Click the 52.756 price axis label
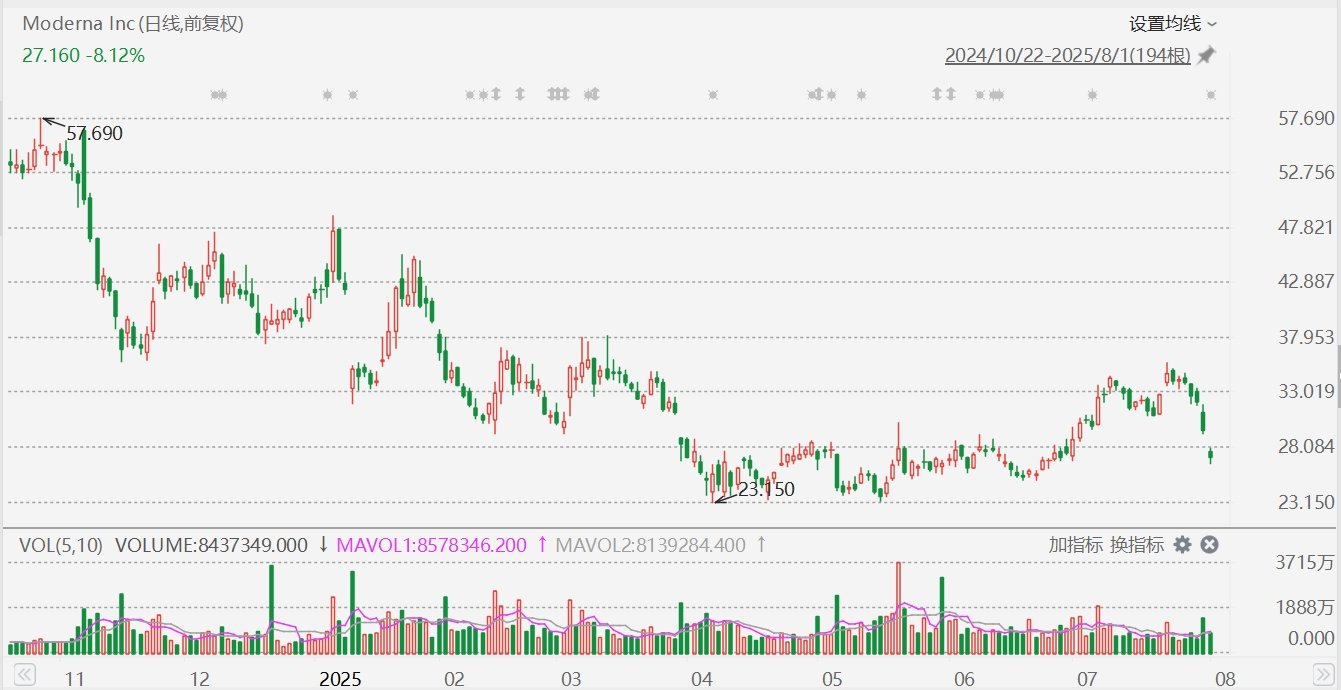1341x690 pixels. tap(1307, 173)
